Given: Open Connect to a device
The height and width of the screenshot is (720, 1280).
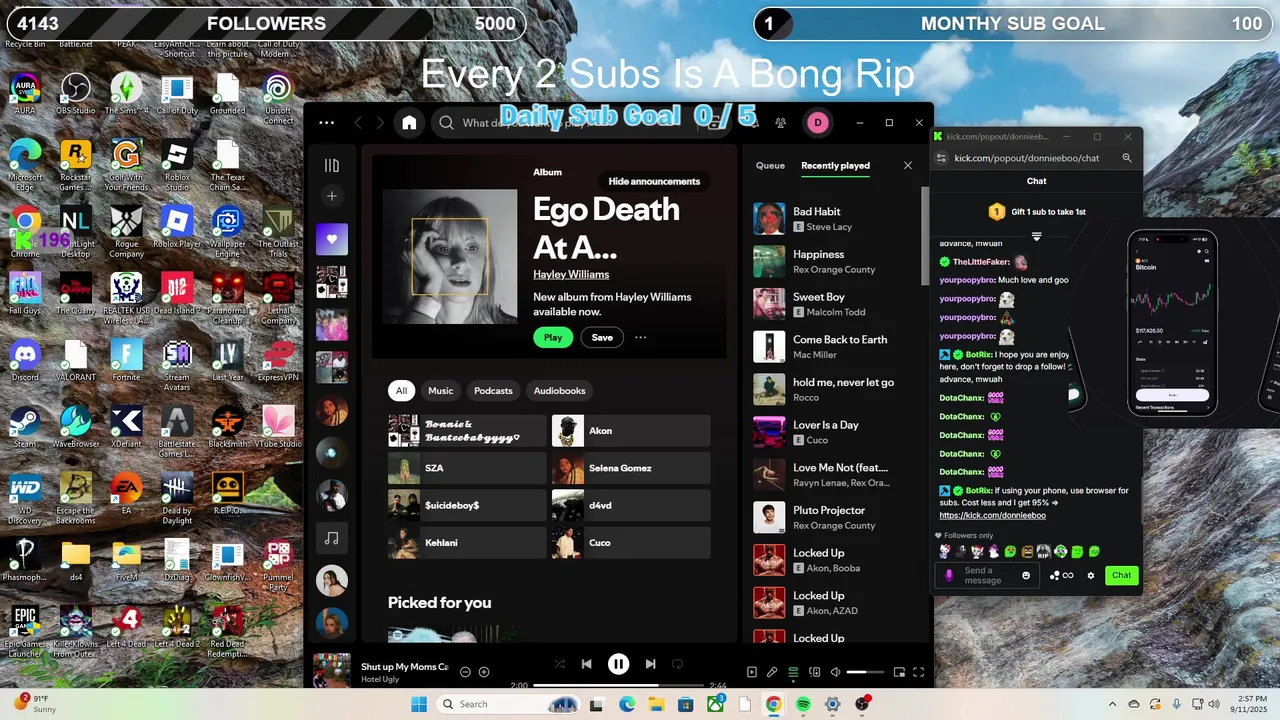Looking at the screenshot, I should (x=815, y=672).
